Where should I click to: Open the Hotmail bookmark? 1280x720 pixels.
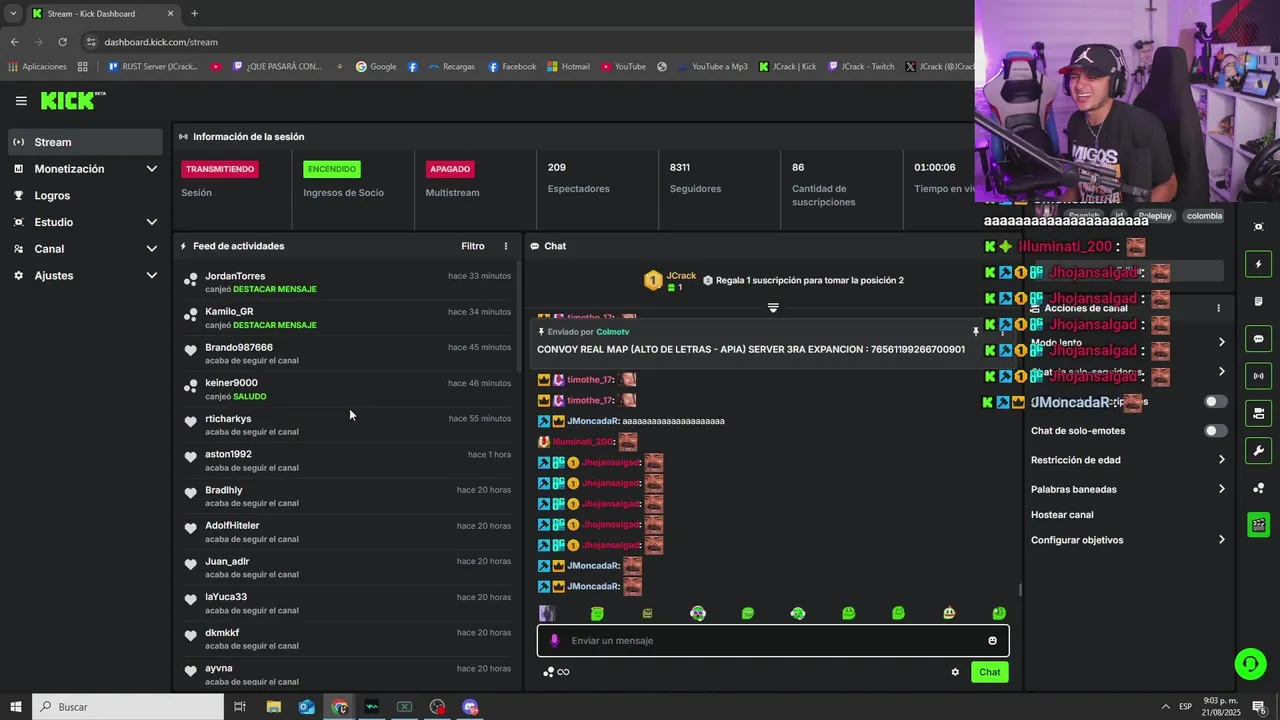[x=568, y=67]
